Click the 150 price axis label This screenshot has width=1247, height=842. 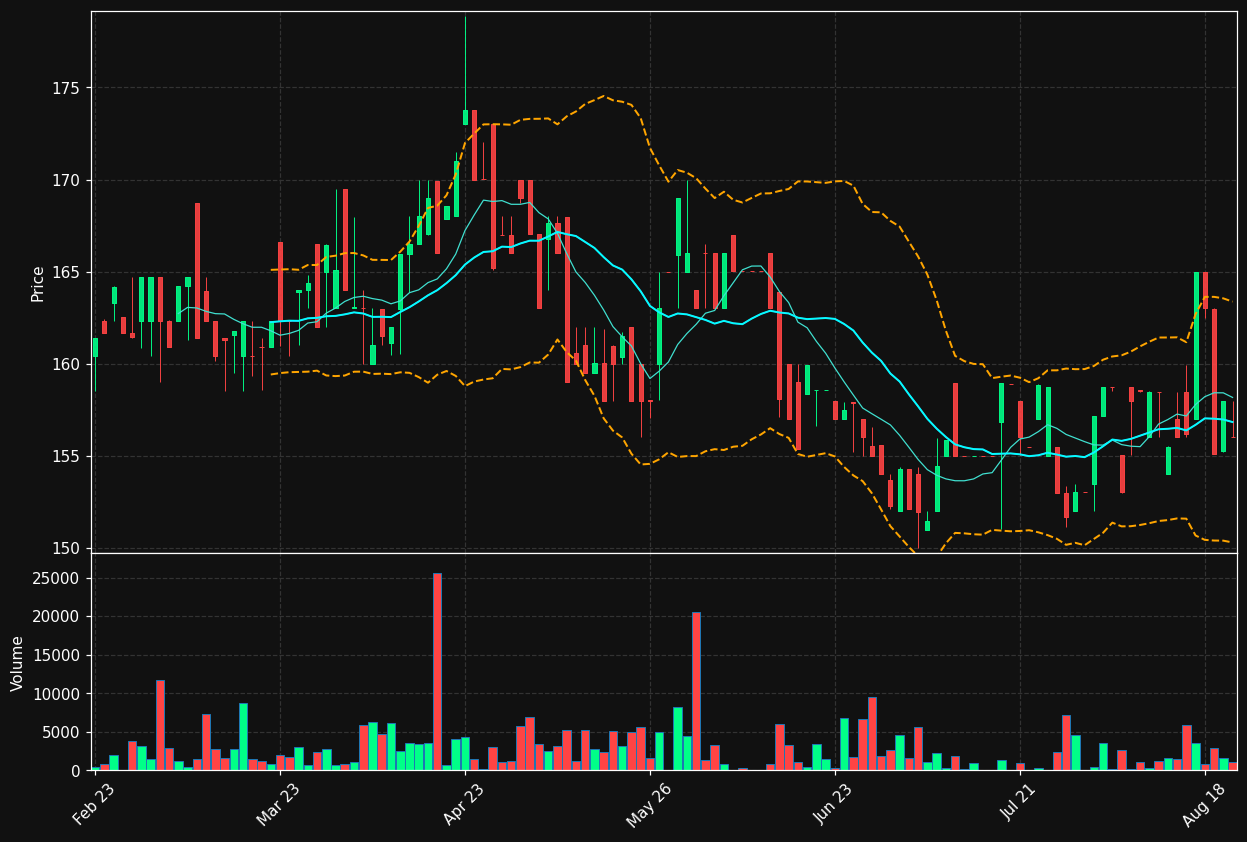click(x=67, y=548)
